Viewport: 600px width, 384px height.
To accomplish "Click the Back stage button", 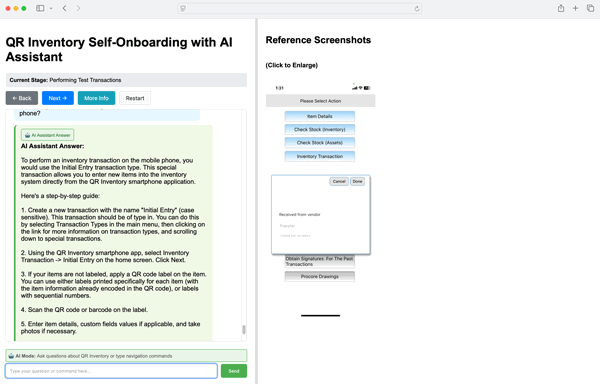I will pyautogui.click(x=22, y=98).
